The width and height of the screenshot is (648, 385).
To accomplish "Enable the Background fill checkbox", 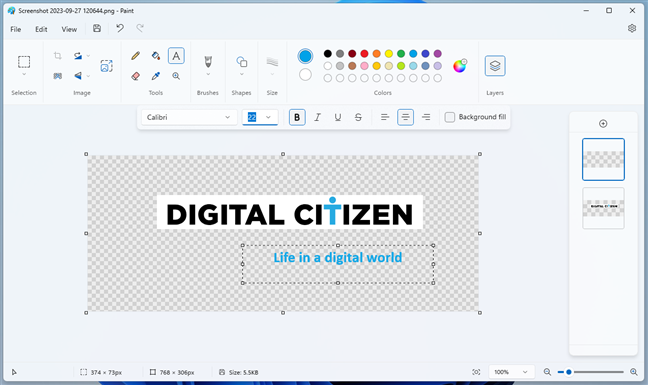I will pyautogui.click(x=450, y=117).
